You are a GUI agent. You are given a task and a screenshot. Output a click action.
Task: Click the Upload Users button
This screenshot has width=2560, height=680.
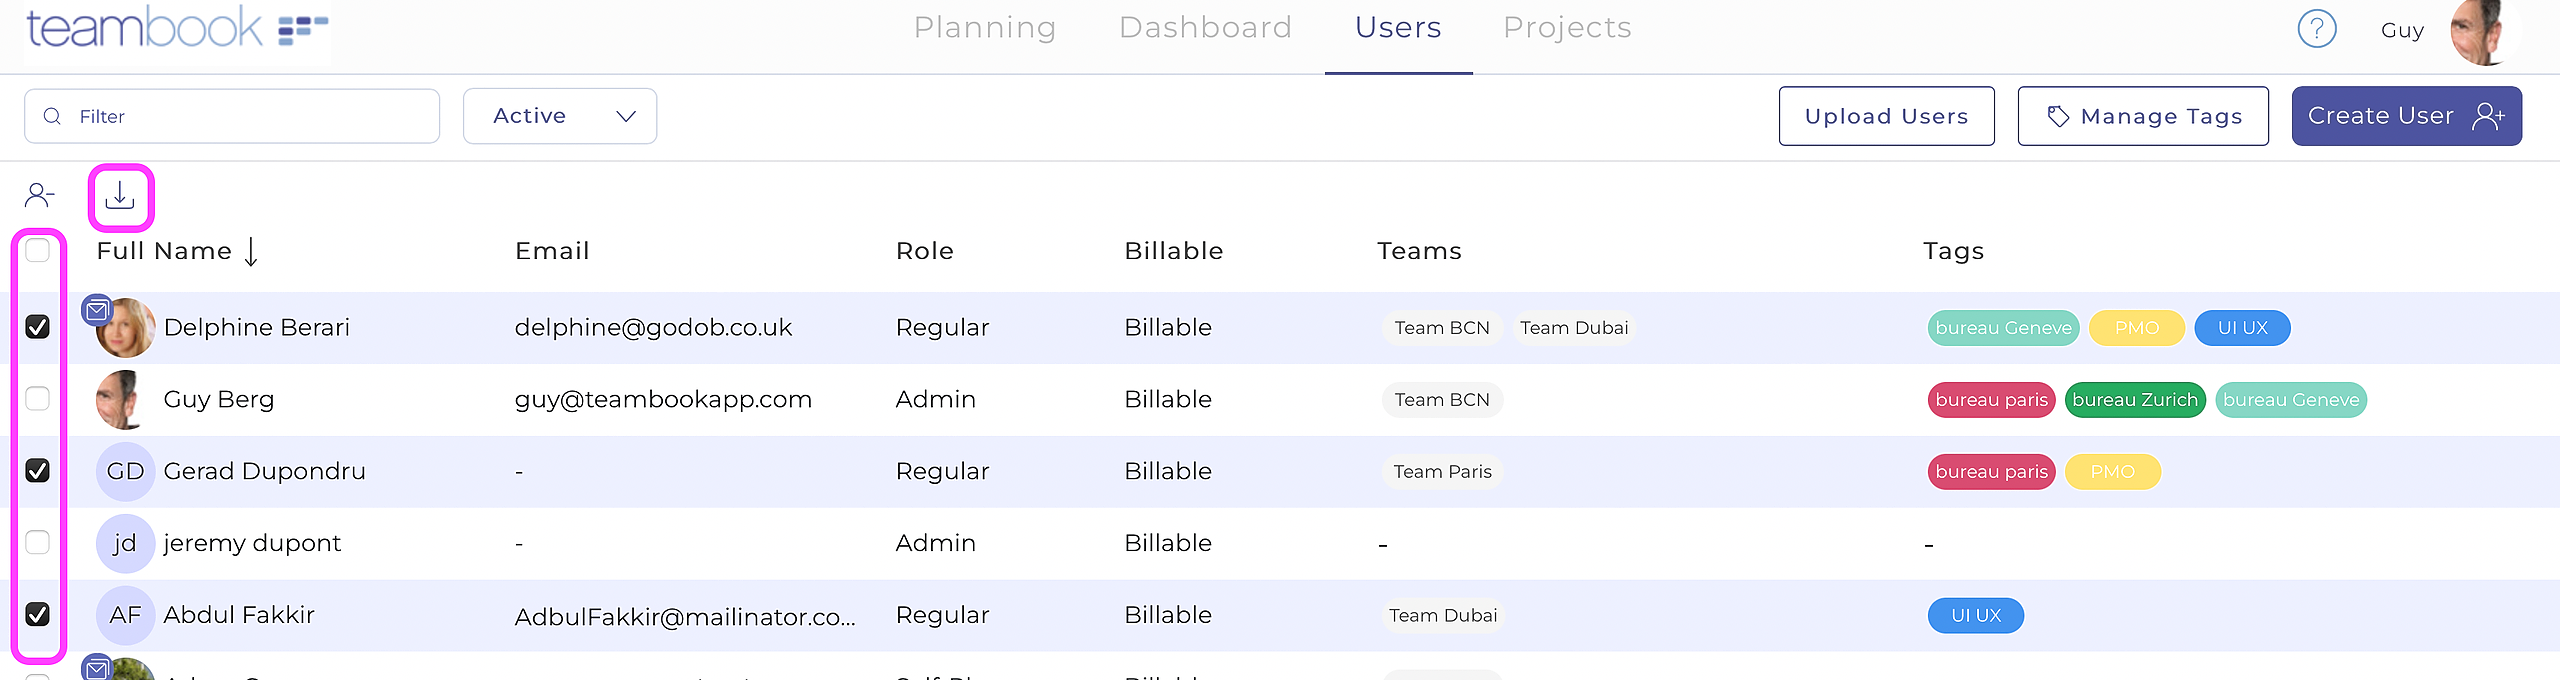[1886, 116]
